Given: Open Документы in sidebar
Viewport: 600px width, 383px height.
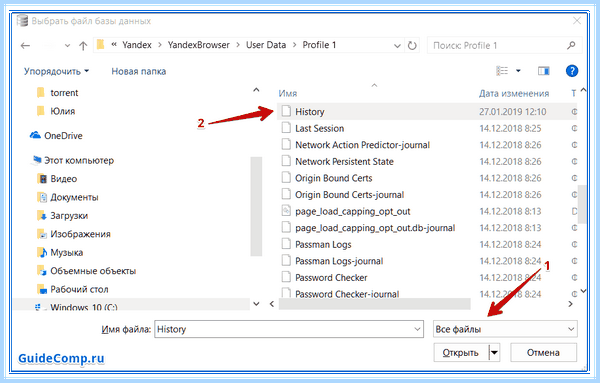Looking at the screenshot, I should click(x=74, y=197).
